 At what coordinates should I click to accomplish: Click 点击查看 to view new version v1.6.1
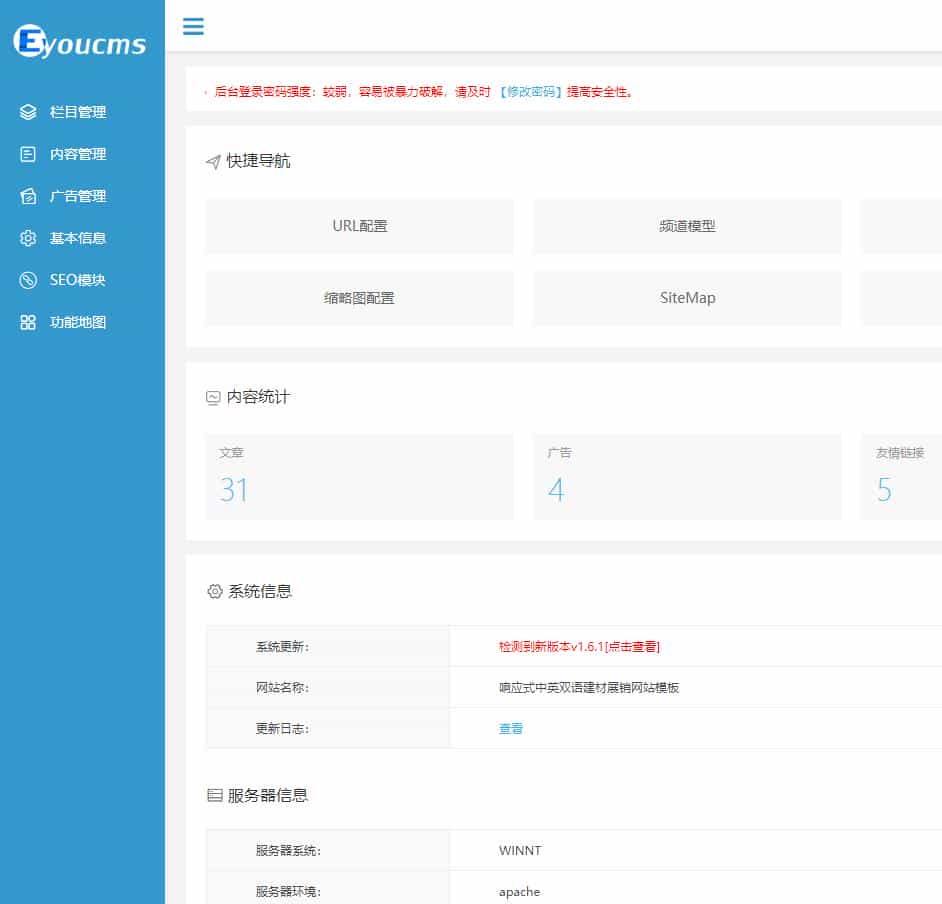click(x=634, y=646)
